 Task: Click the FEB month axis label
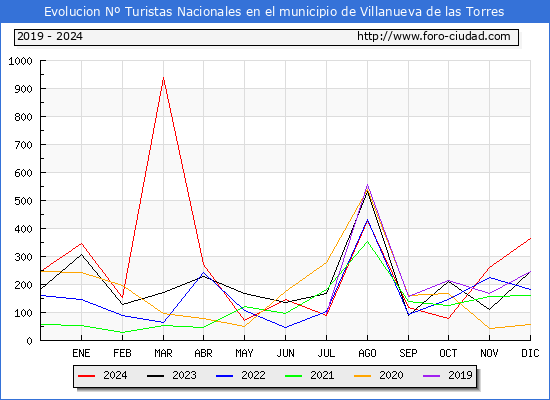[x=122, y=353]
